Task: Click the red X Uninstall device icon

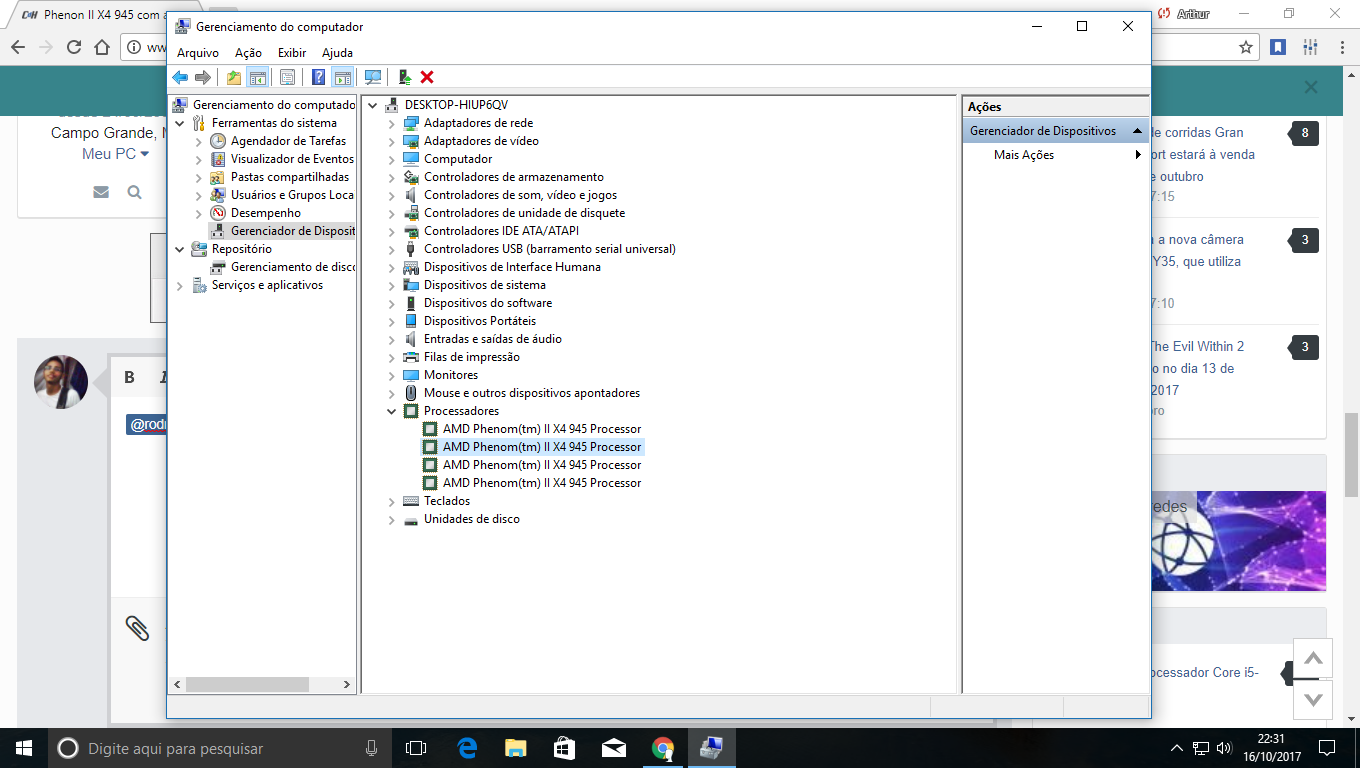Action: (427, 77)
